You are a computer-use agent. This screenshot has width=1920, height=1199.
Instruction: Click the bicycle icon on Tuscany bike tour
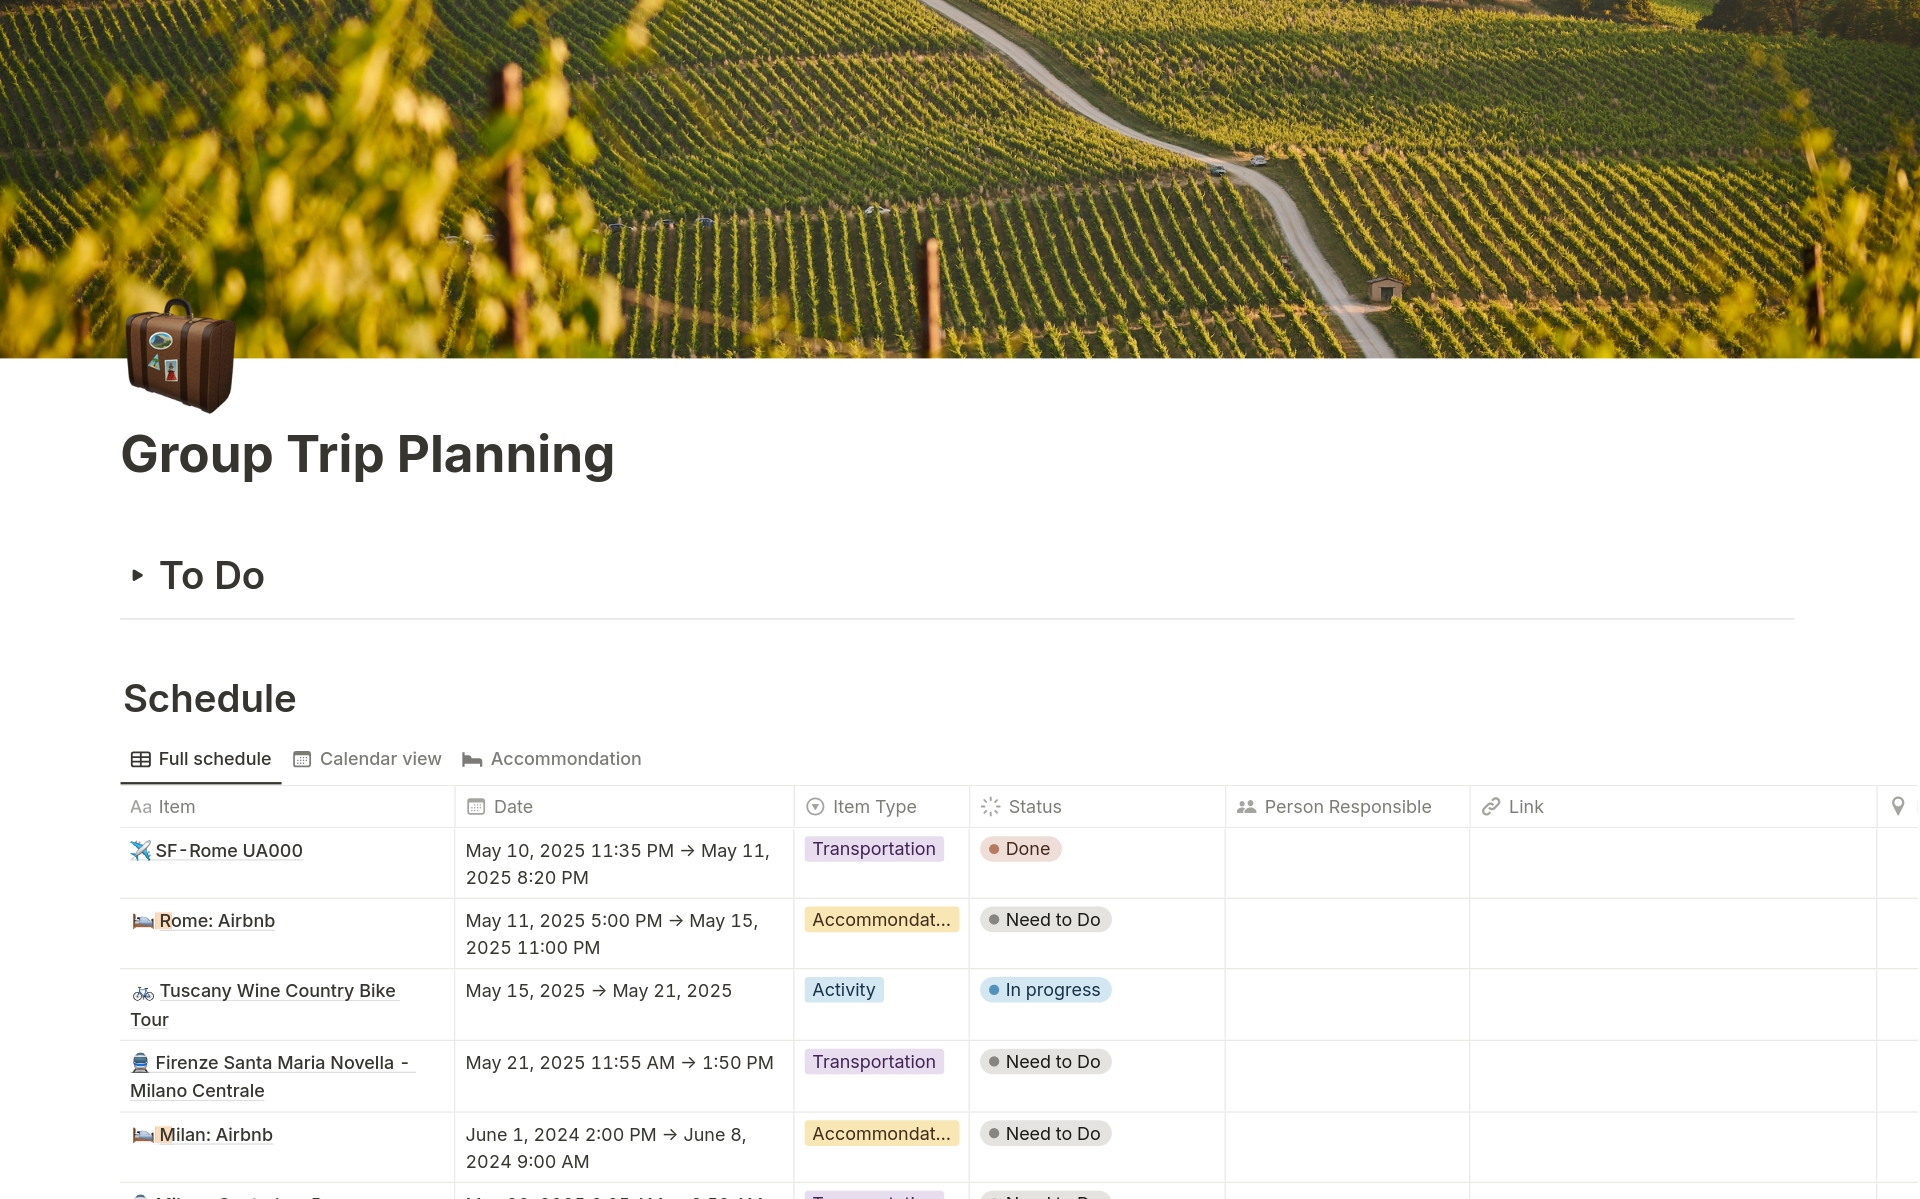[x=143, y=992]
